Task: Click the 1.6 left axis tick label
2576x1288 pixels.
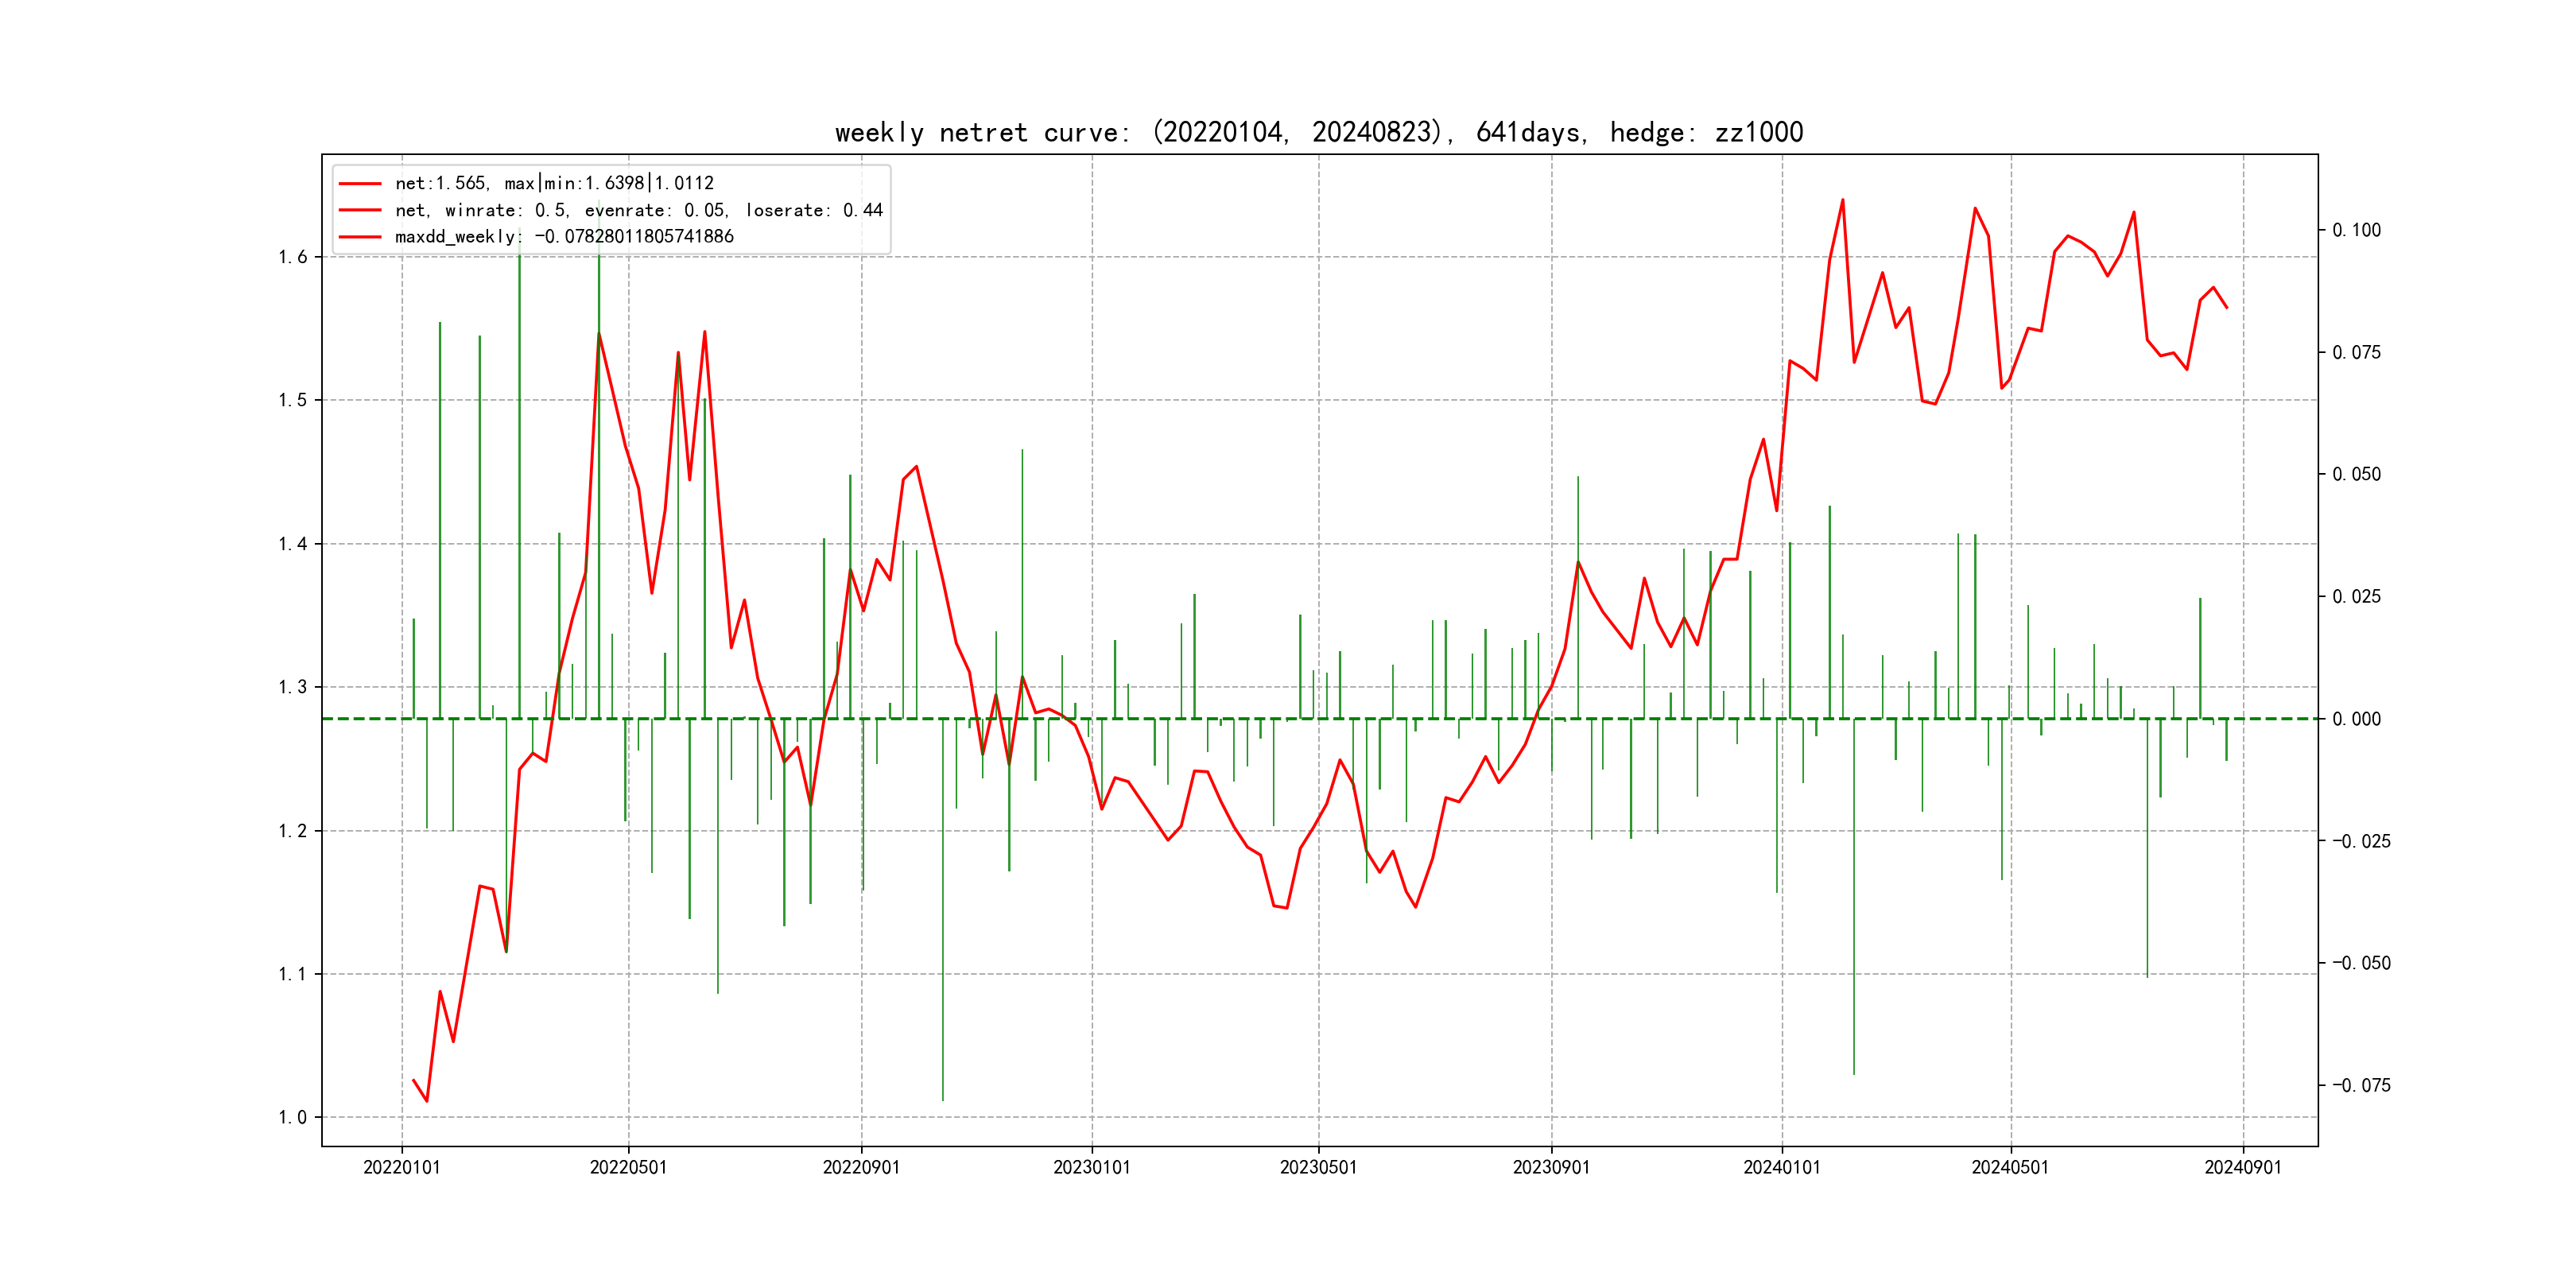Action: [x=293, y=257]
